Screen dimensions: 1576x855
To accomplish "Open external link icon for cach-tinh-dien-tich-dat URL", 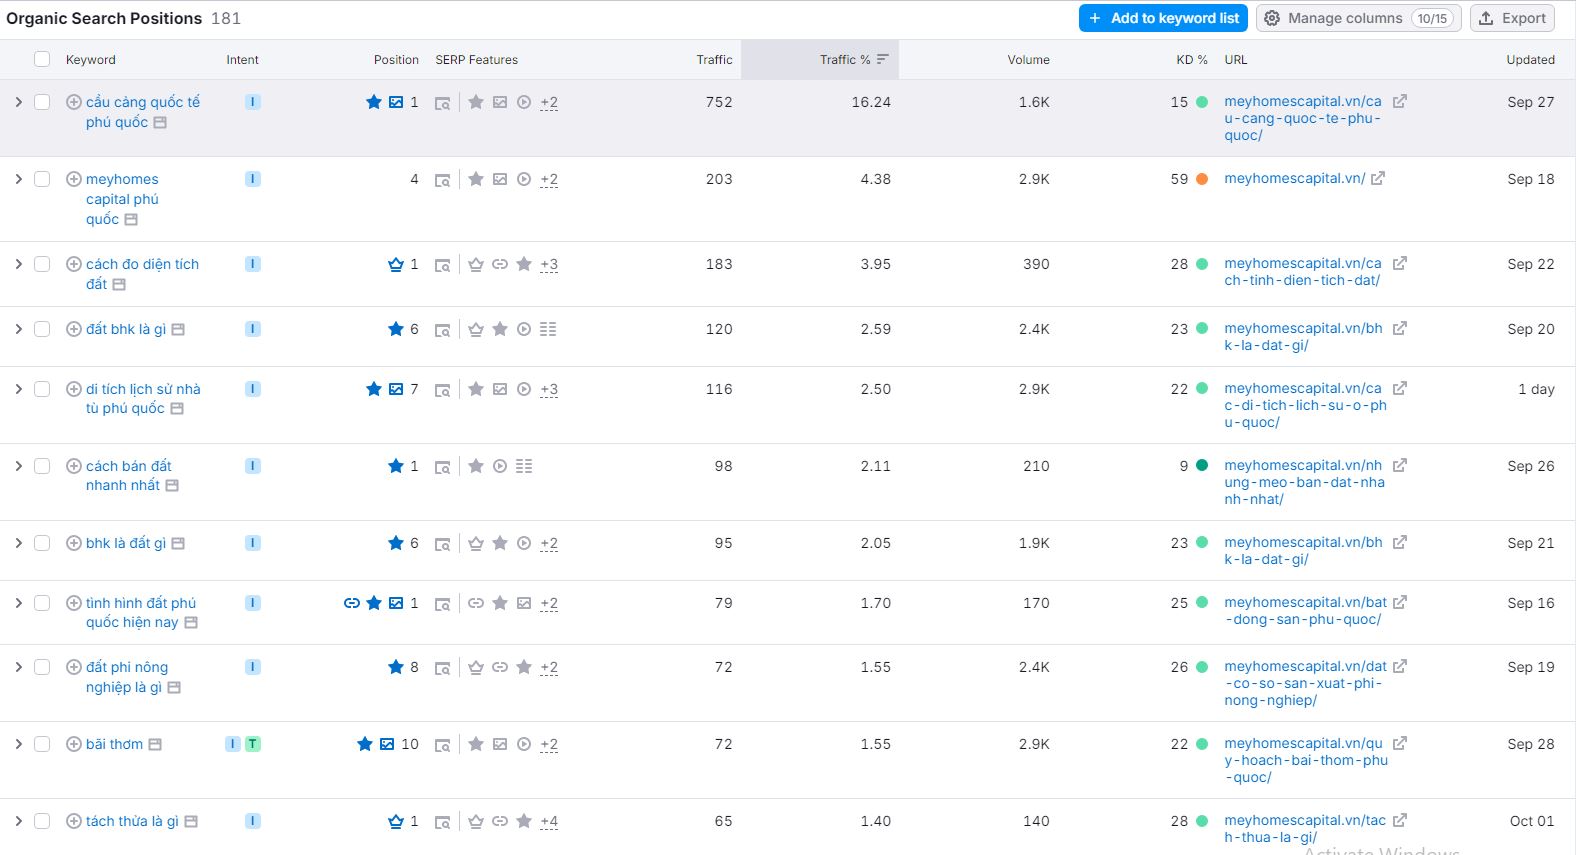I will tap(1400, 263).
